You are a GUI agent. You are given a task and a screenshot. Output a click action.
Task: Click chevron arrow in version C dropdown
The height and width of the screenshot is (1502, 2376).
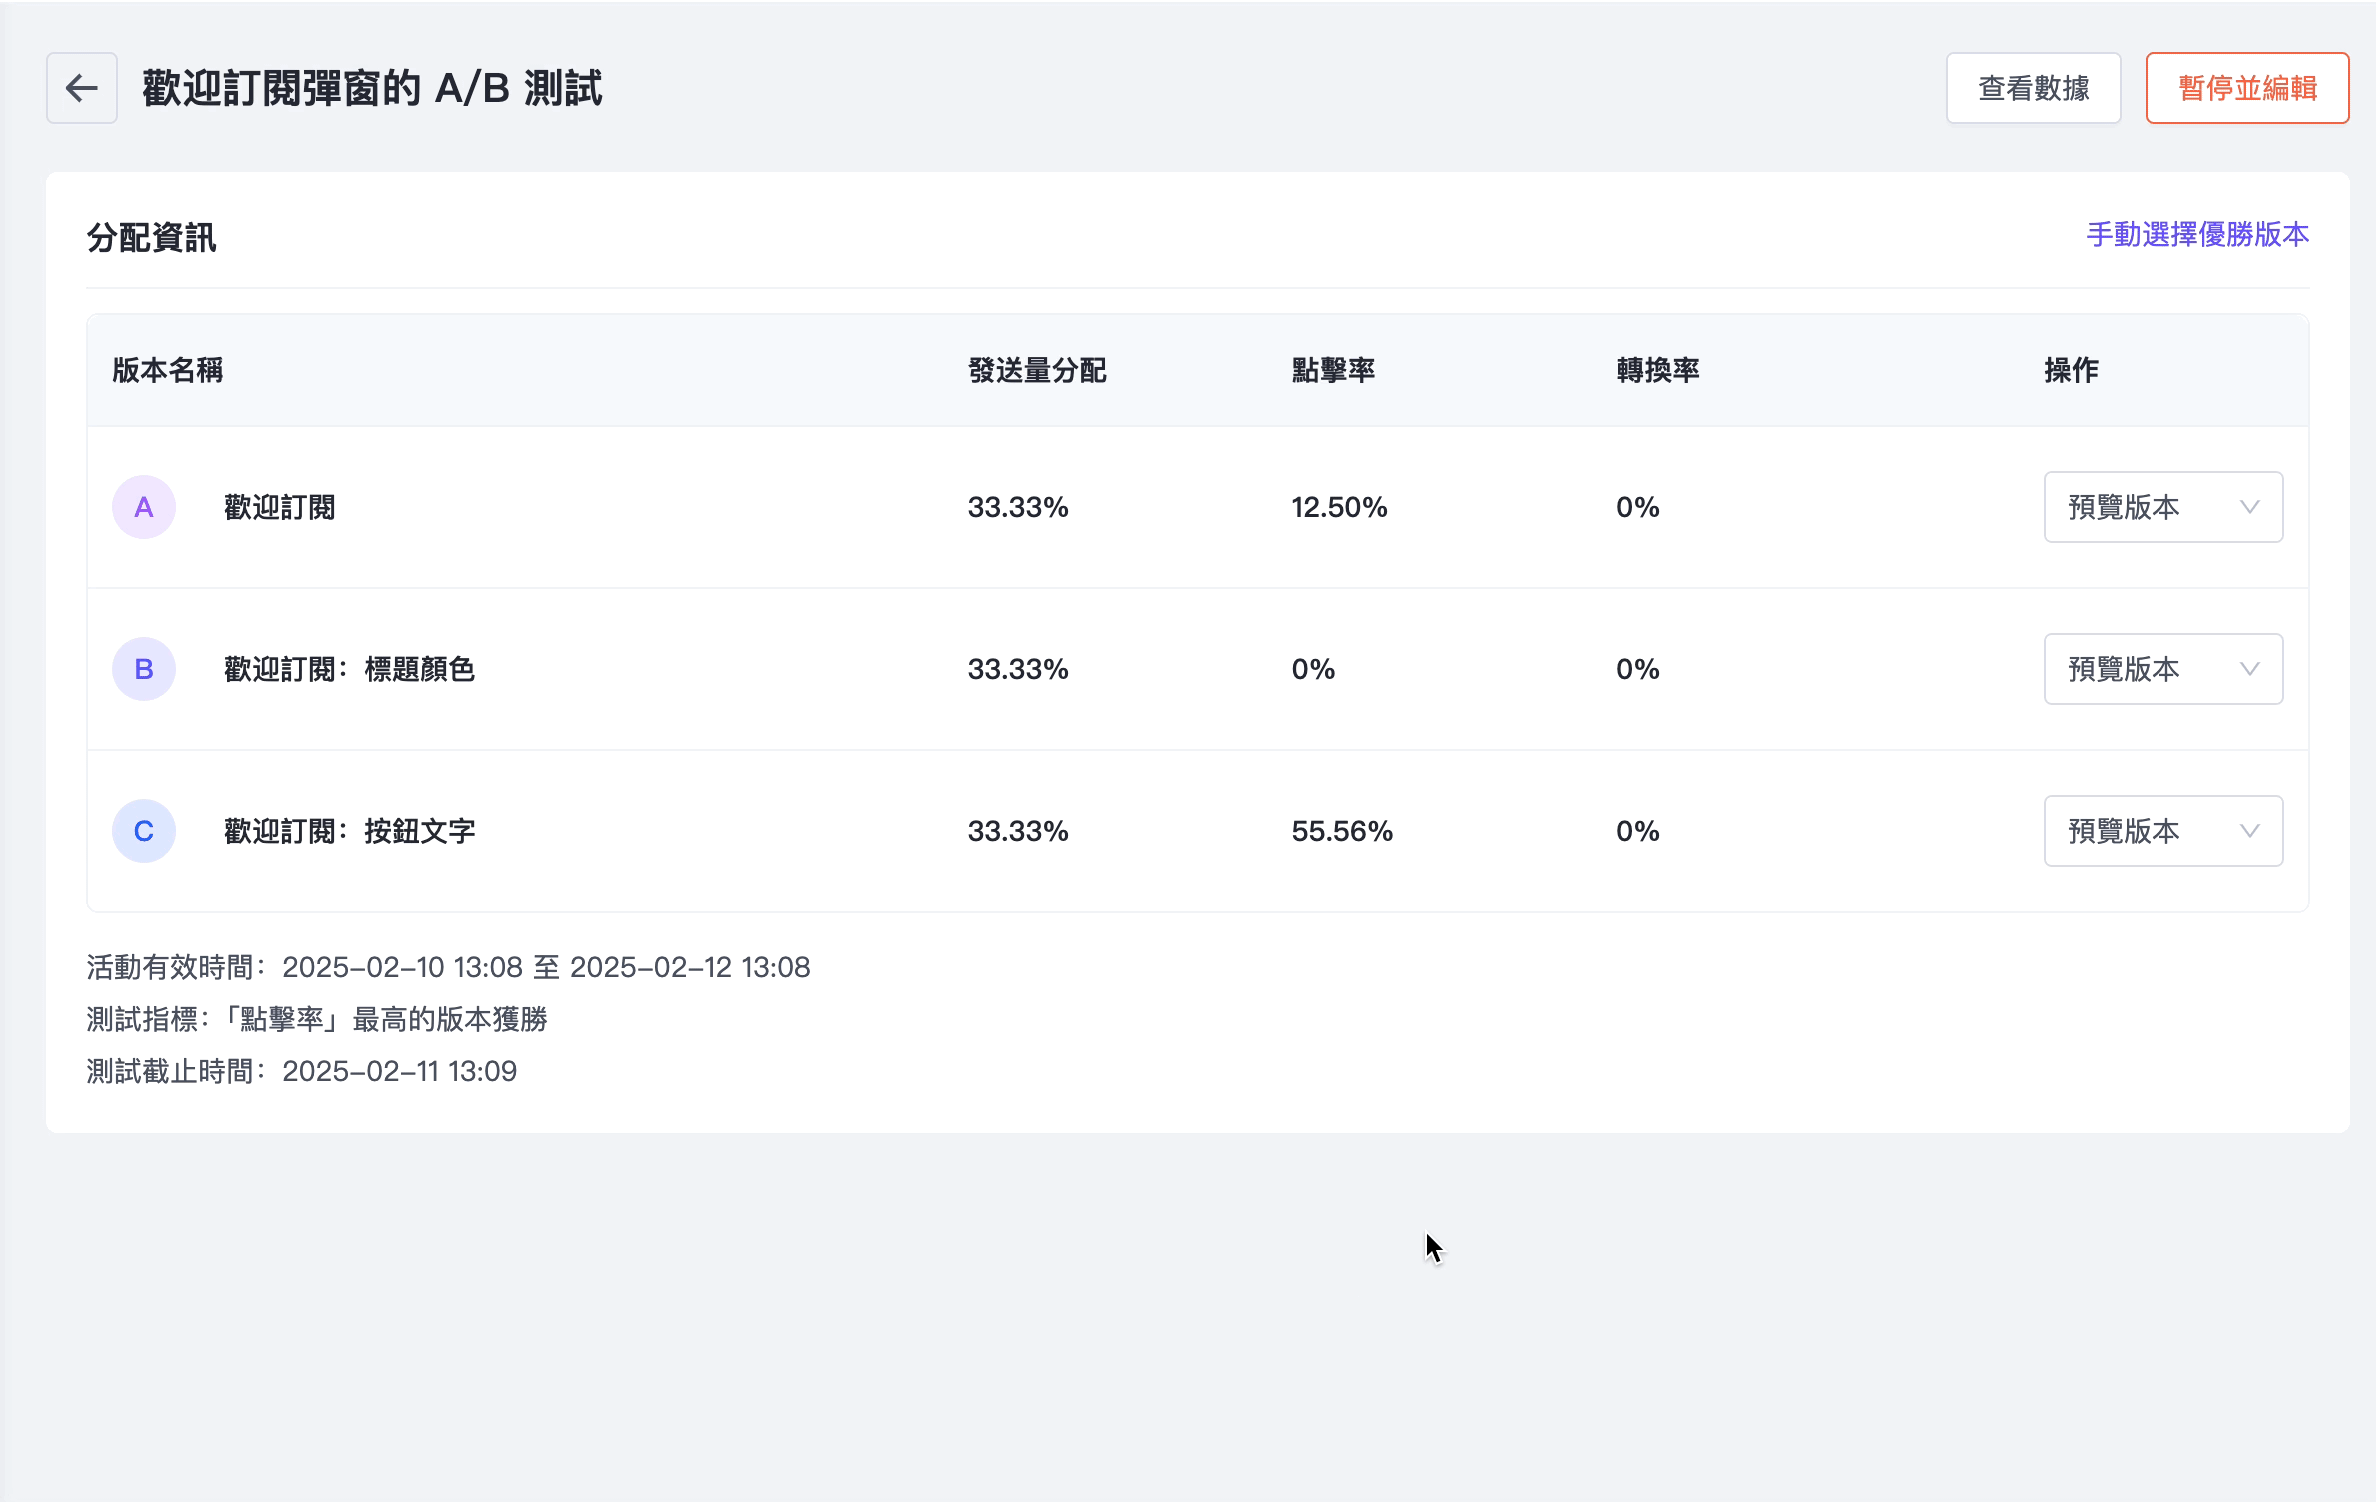coord(2249,831)
